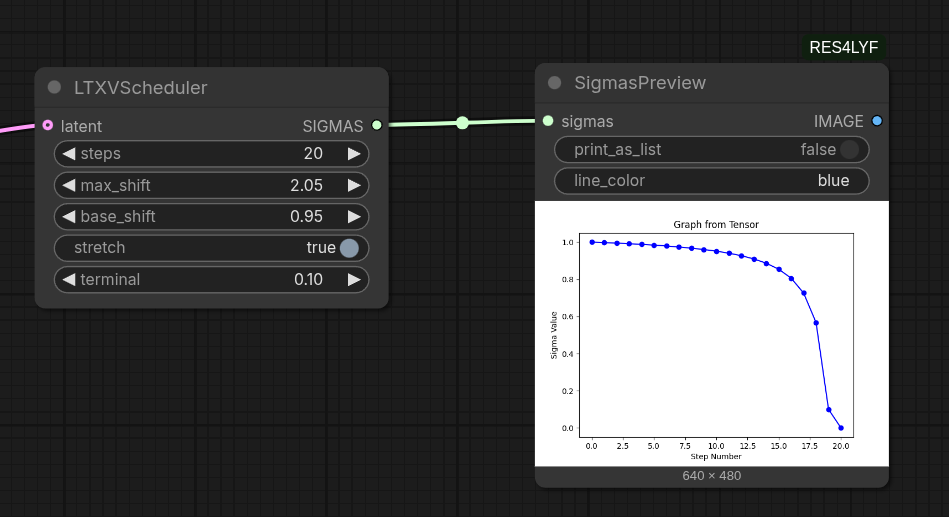
Task: Decrease terminal with the left arrow
Action: 68,280
